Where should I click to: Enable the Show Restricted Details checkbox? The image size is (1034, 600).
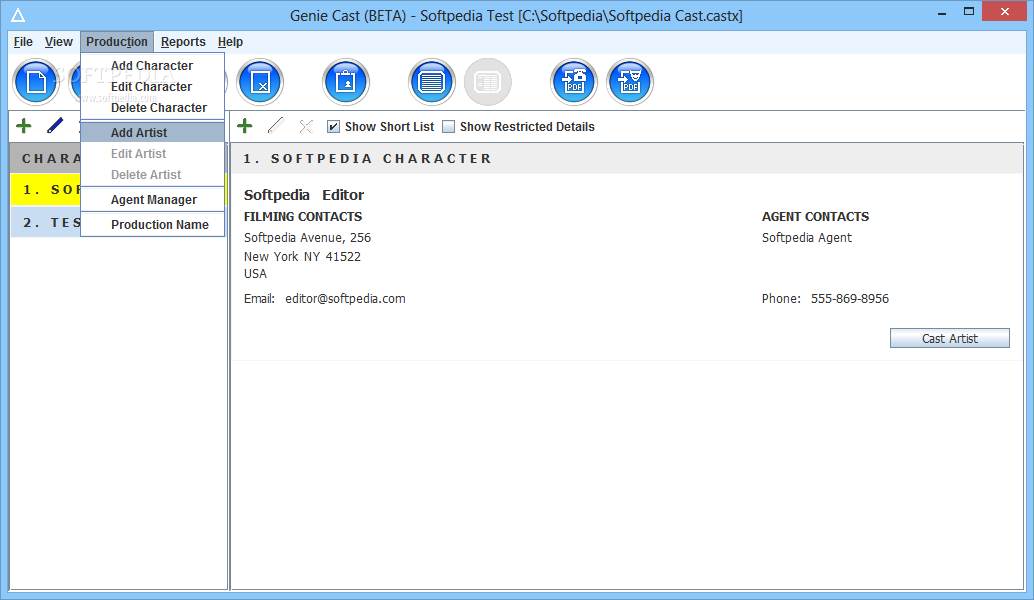tap(448, 127)
